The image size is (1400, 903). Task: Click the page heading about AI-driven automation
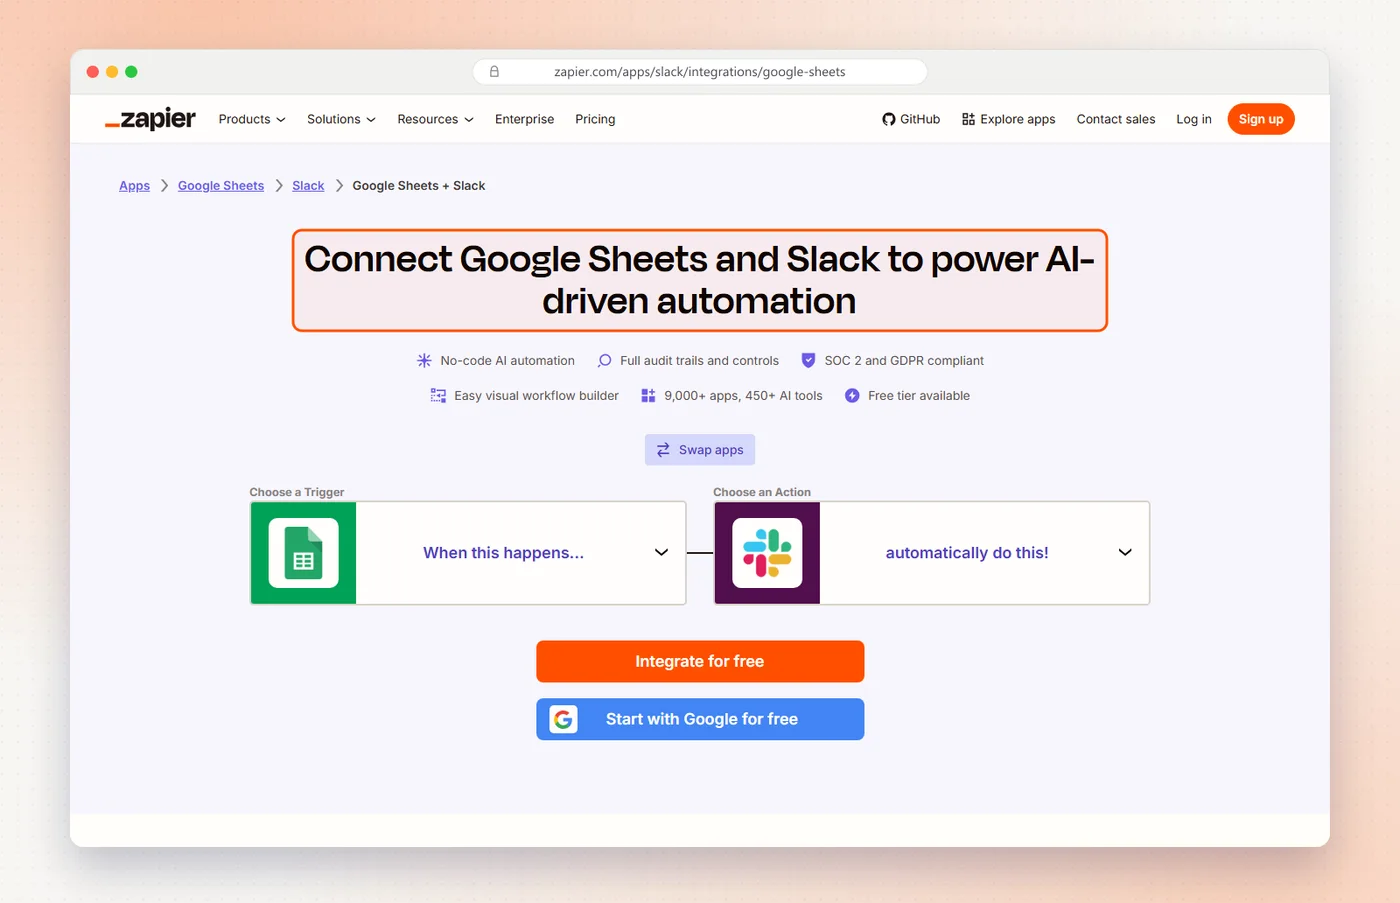pyautogui.click(x=700, y=280)
